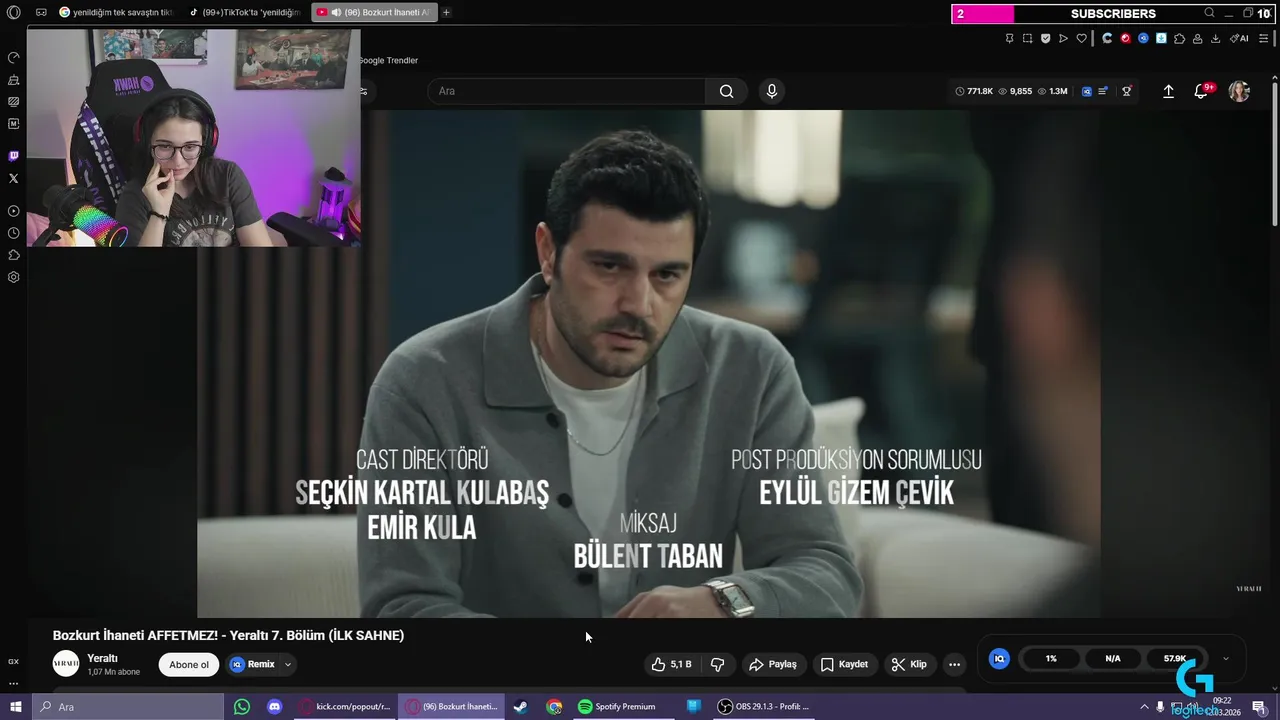This screenshot has height=720, width=1280.
Task: Open the Windows Start button
Action: tap(15, 707)
